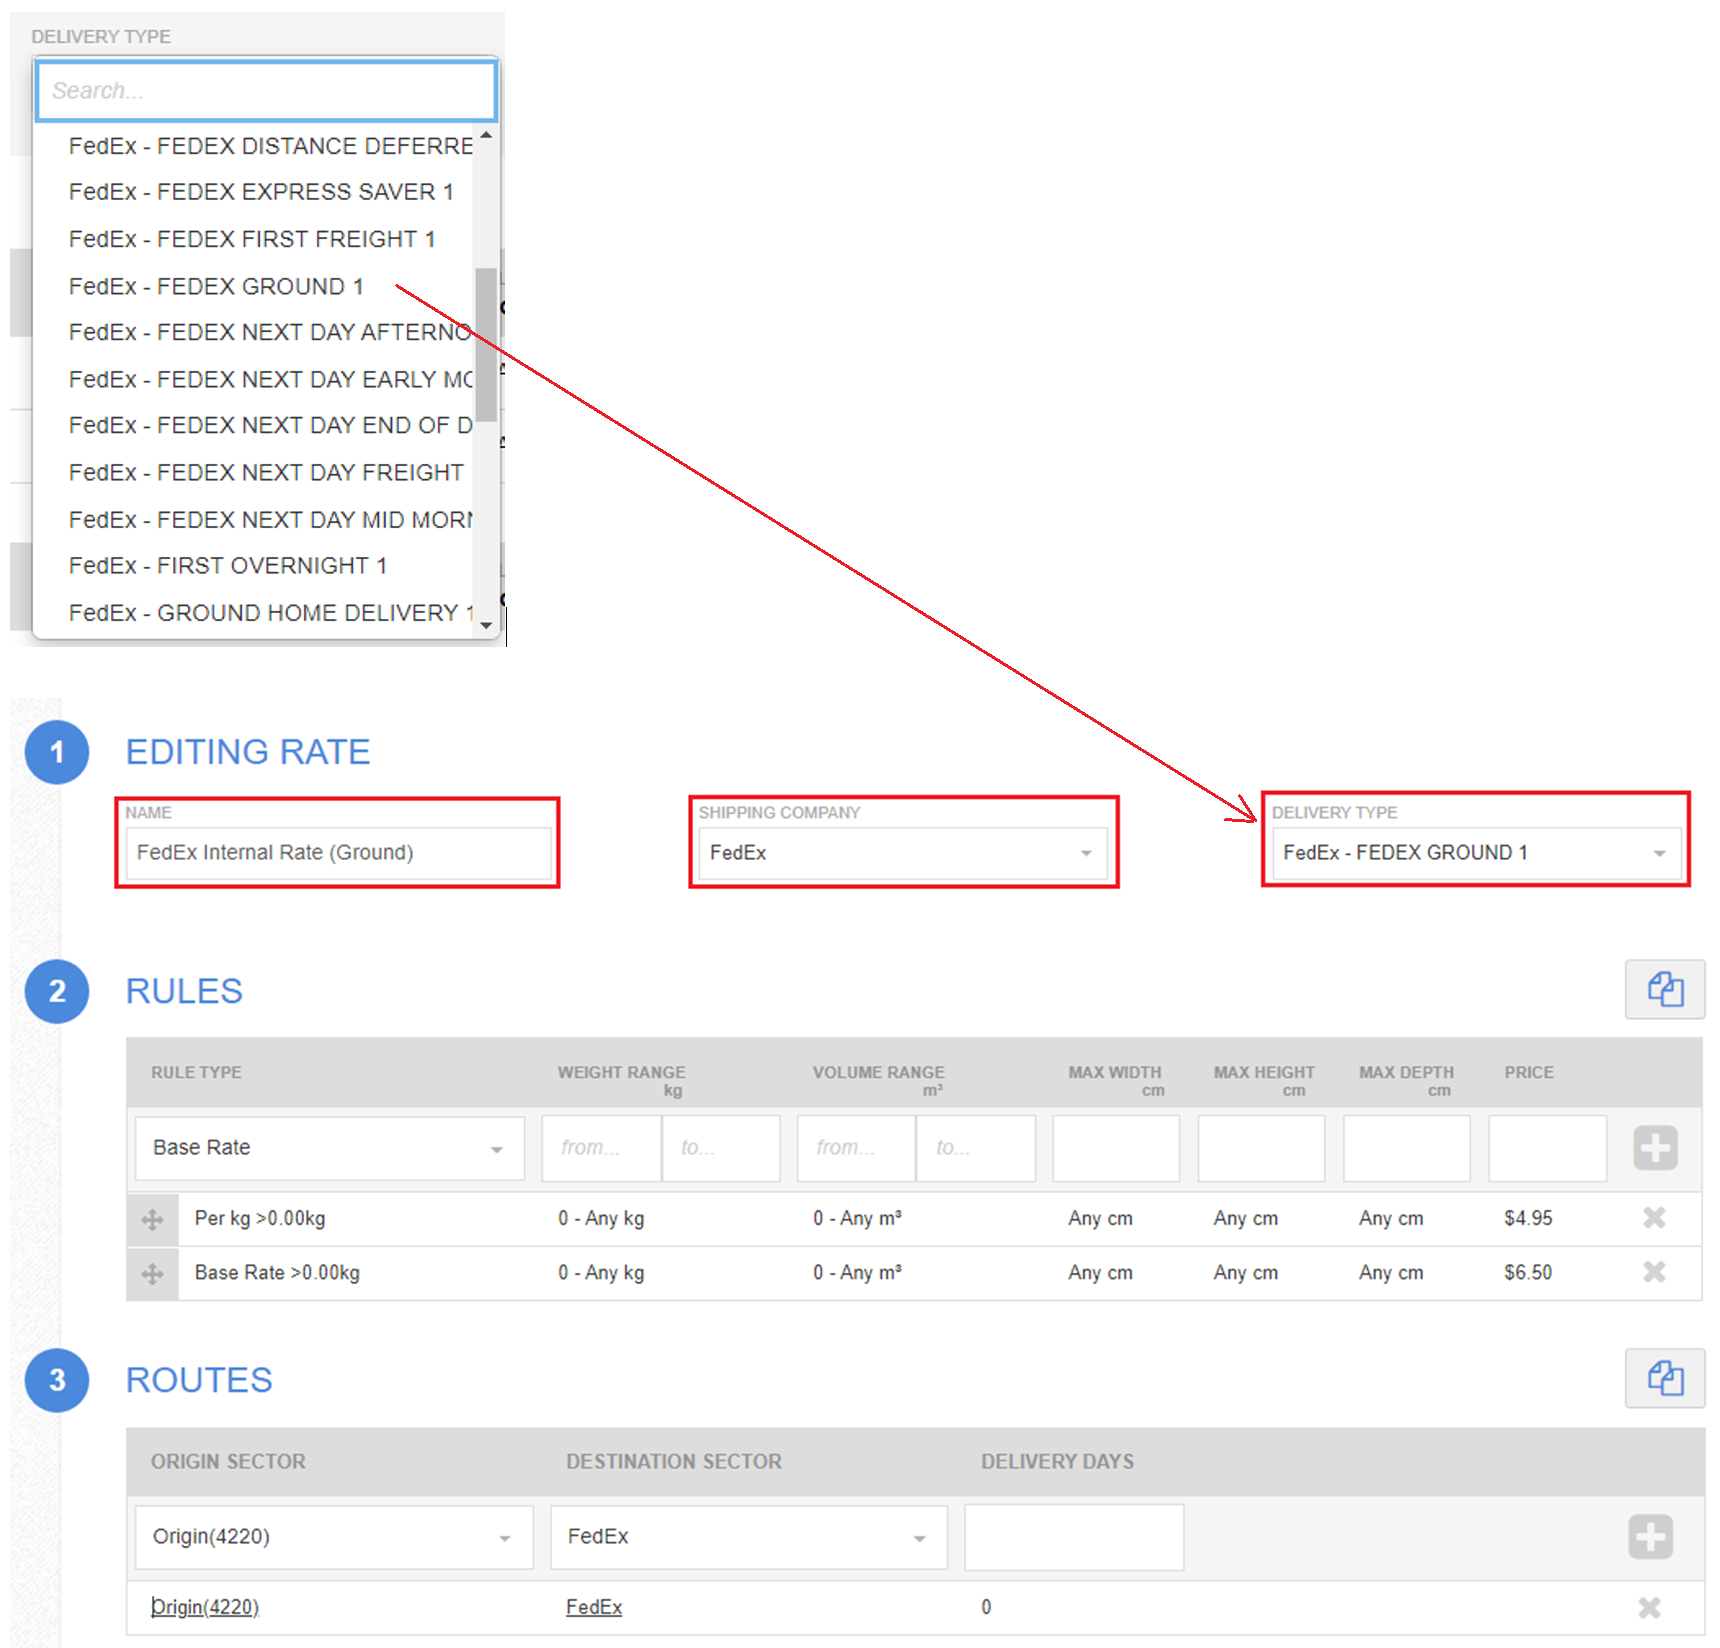Copy the Routes section with clipboard icon
The width and height of the screenshot is (1720, 1648).
1665,1378
